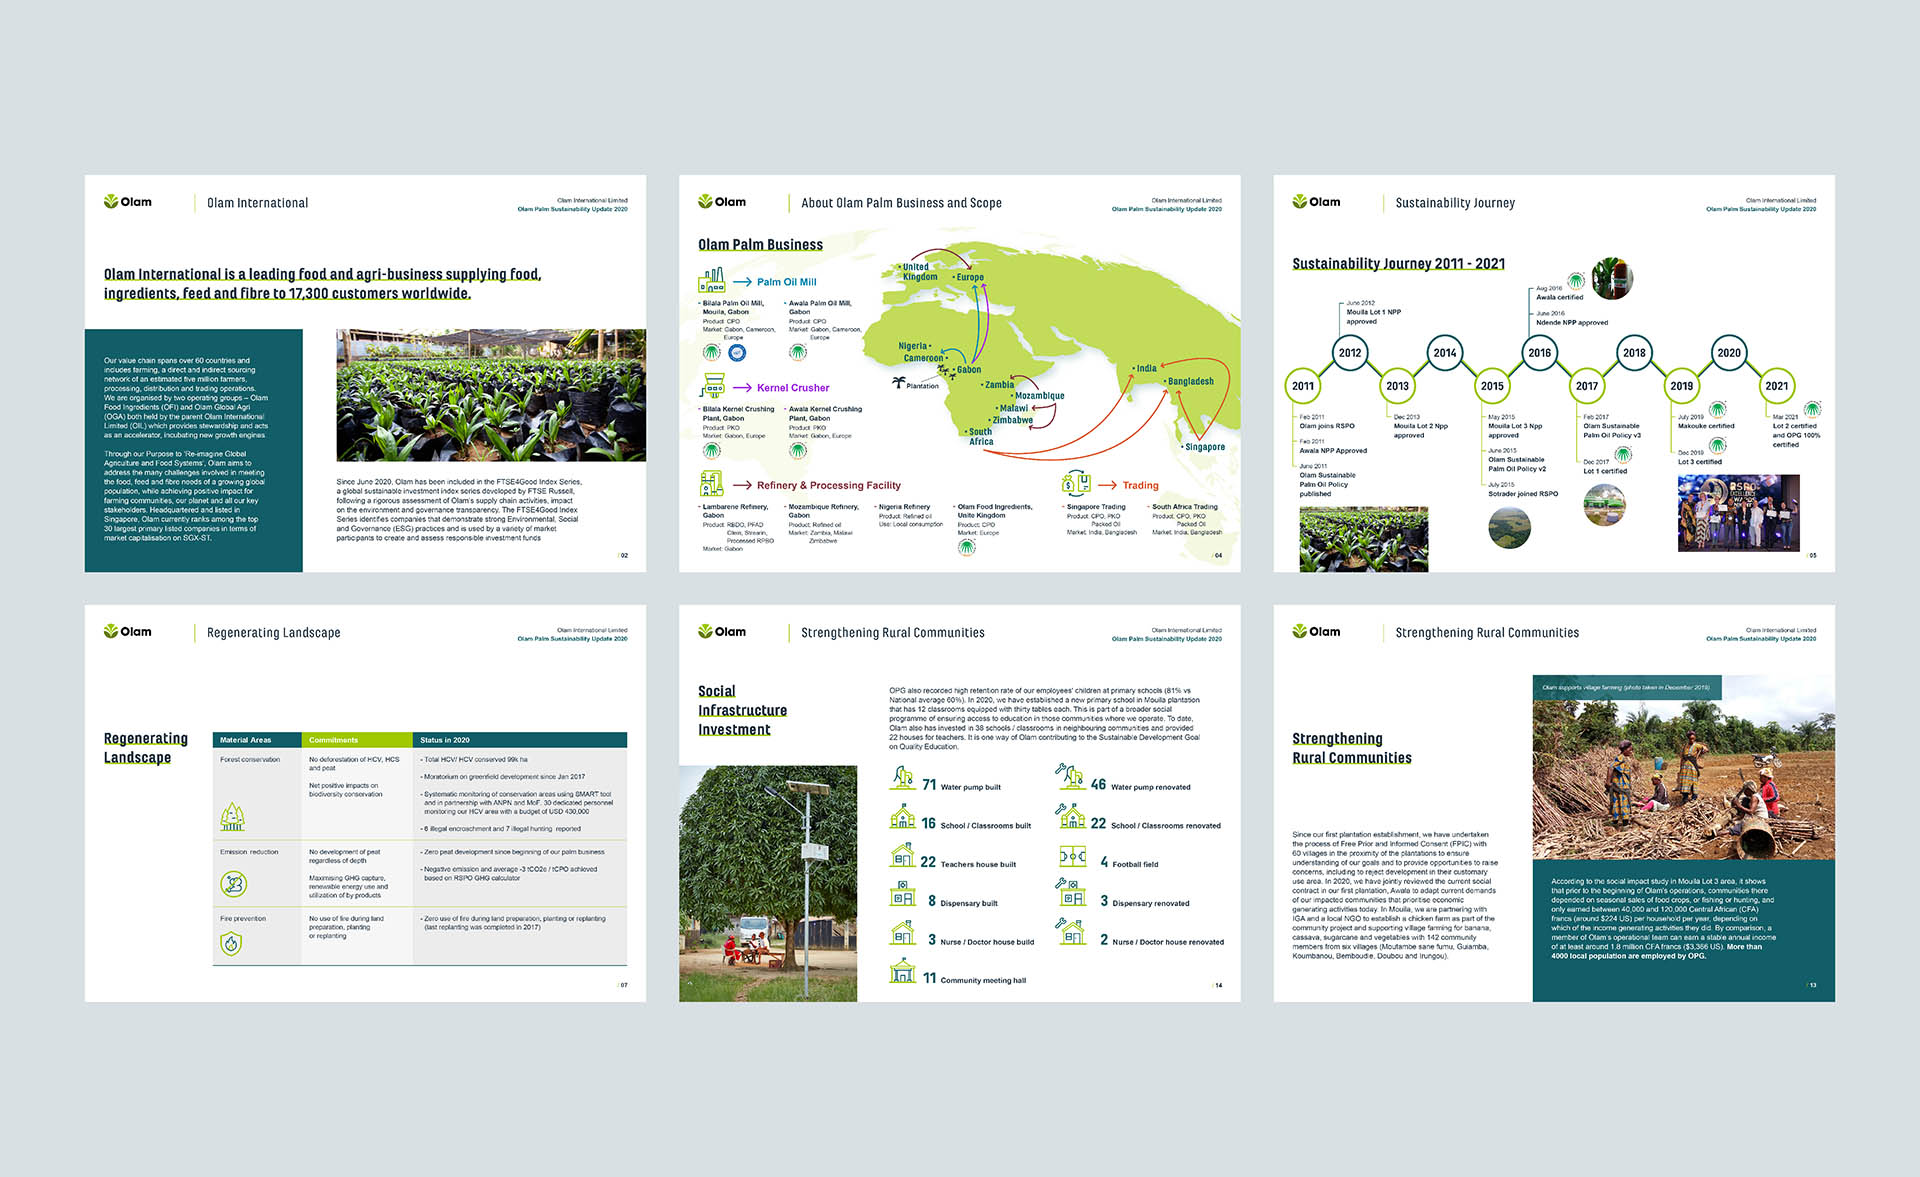Image resolution: width=1920 pixels, height=1177 pixels.
Task: Click the Olam logo on the Sustainability Journey slide
Action: tap(1316, 202)
